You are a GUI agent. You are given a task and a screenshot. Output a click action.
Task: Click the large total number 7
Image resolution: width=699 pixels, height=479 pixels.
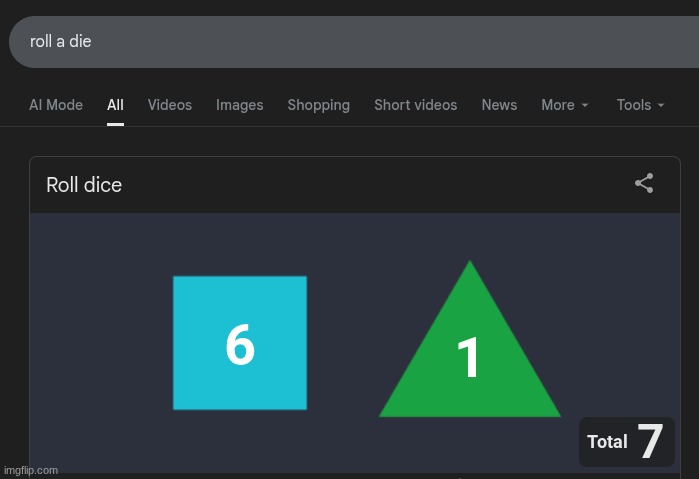pyautogui.click(x=650, y=442)
